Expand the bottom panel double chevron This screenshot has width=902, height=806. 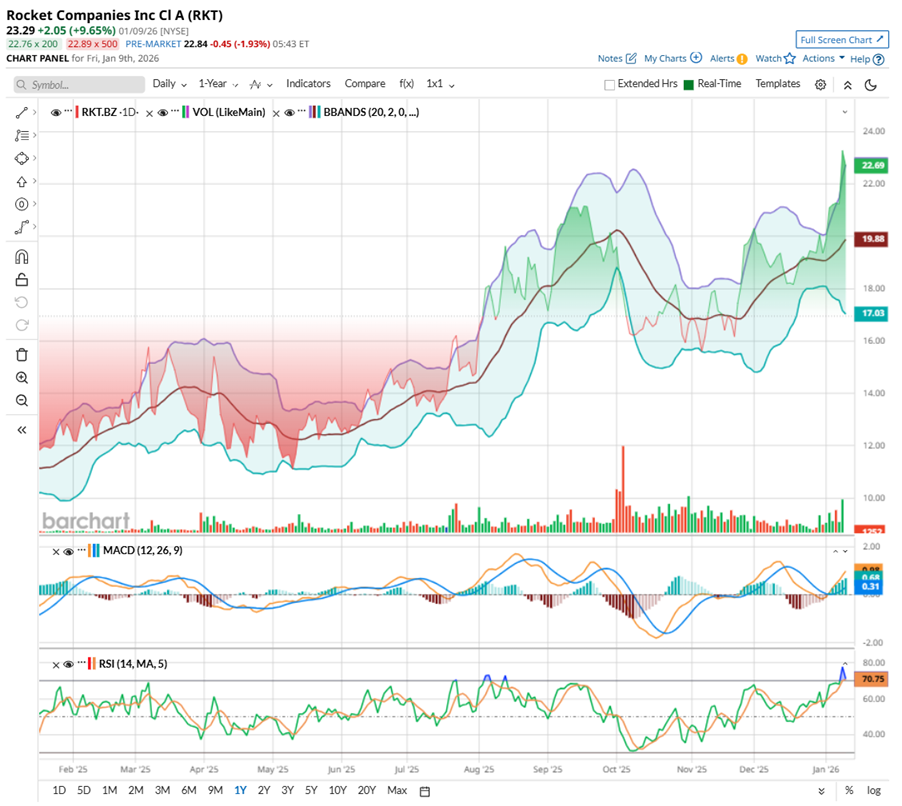821,791
